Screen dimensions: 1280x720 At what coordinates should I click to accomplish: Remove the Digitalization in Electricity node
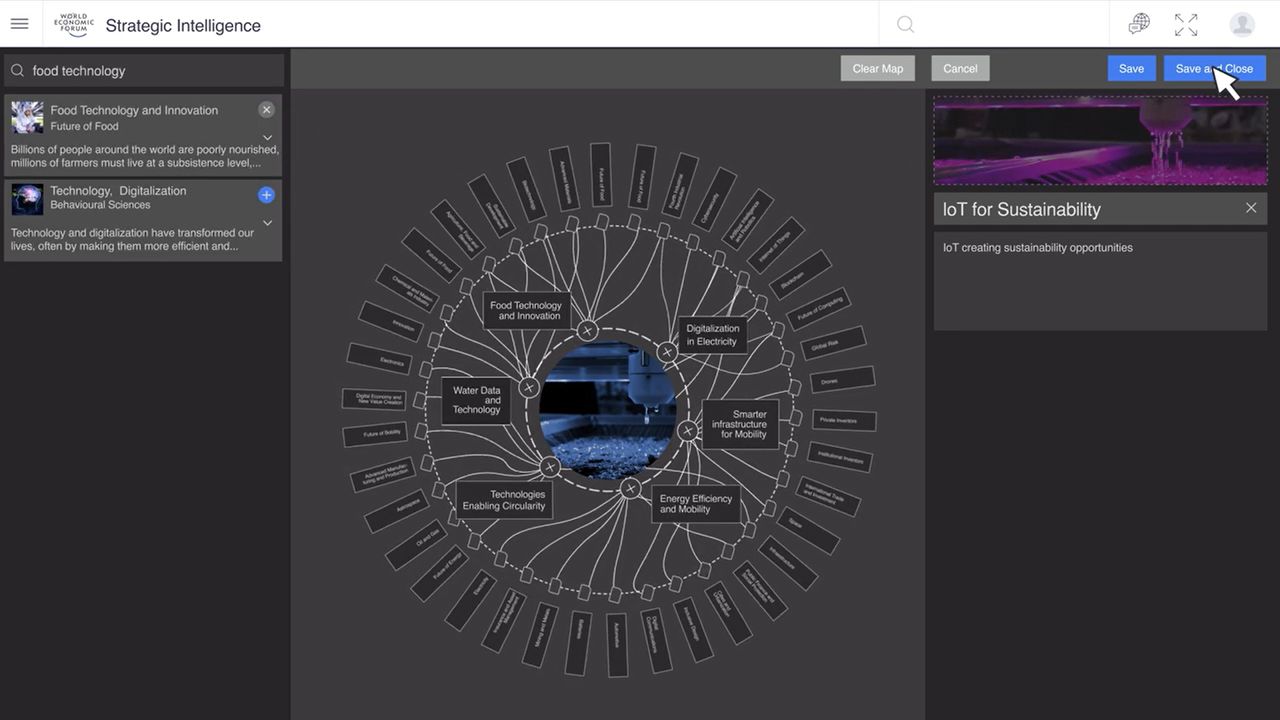coord(667,352)
